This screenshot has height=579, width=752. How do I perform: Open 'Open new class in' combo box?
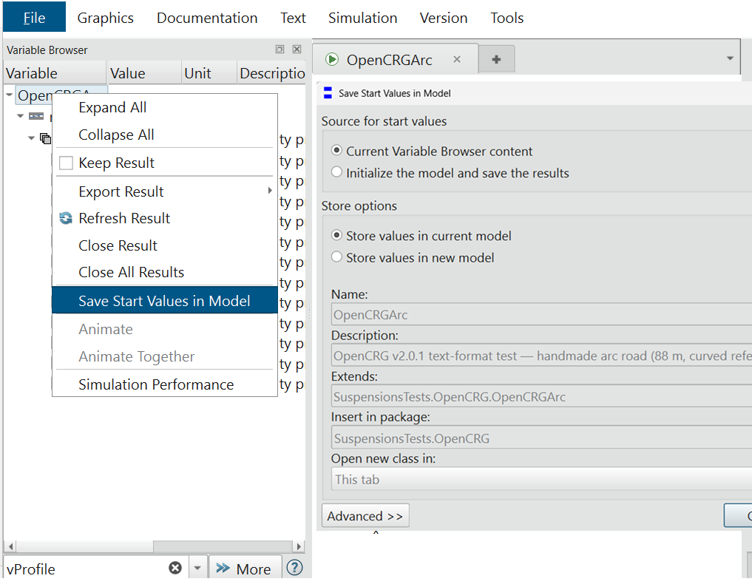(x=541, y=479)
